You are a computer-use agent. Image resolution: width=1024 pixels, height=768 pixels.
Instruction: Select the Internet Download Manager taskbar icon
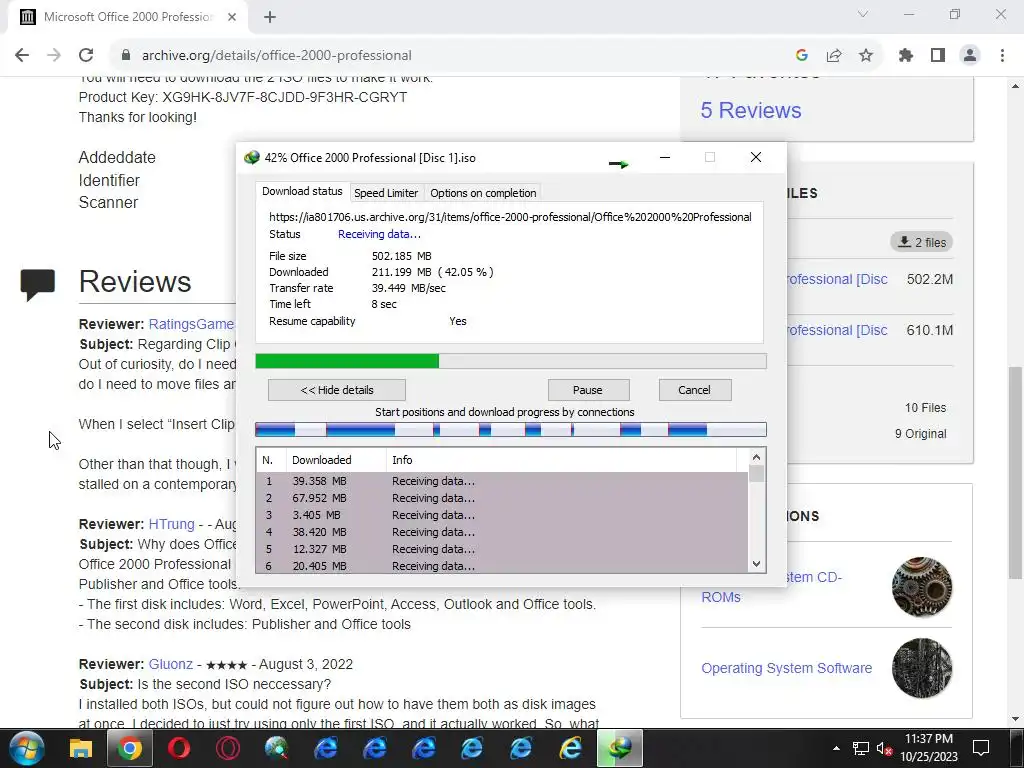tap(619, 748)
